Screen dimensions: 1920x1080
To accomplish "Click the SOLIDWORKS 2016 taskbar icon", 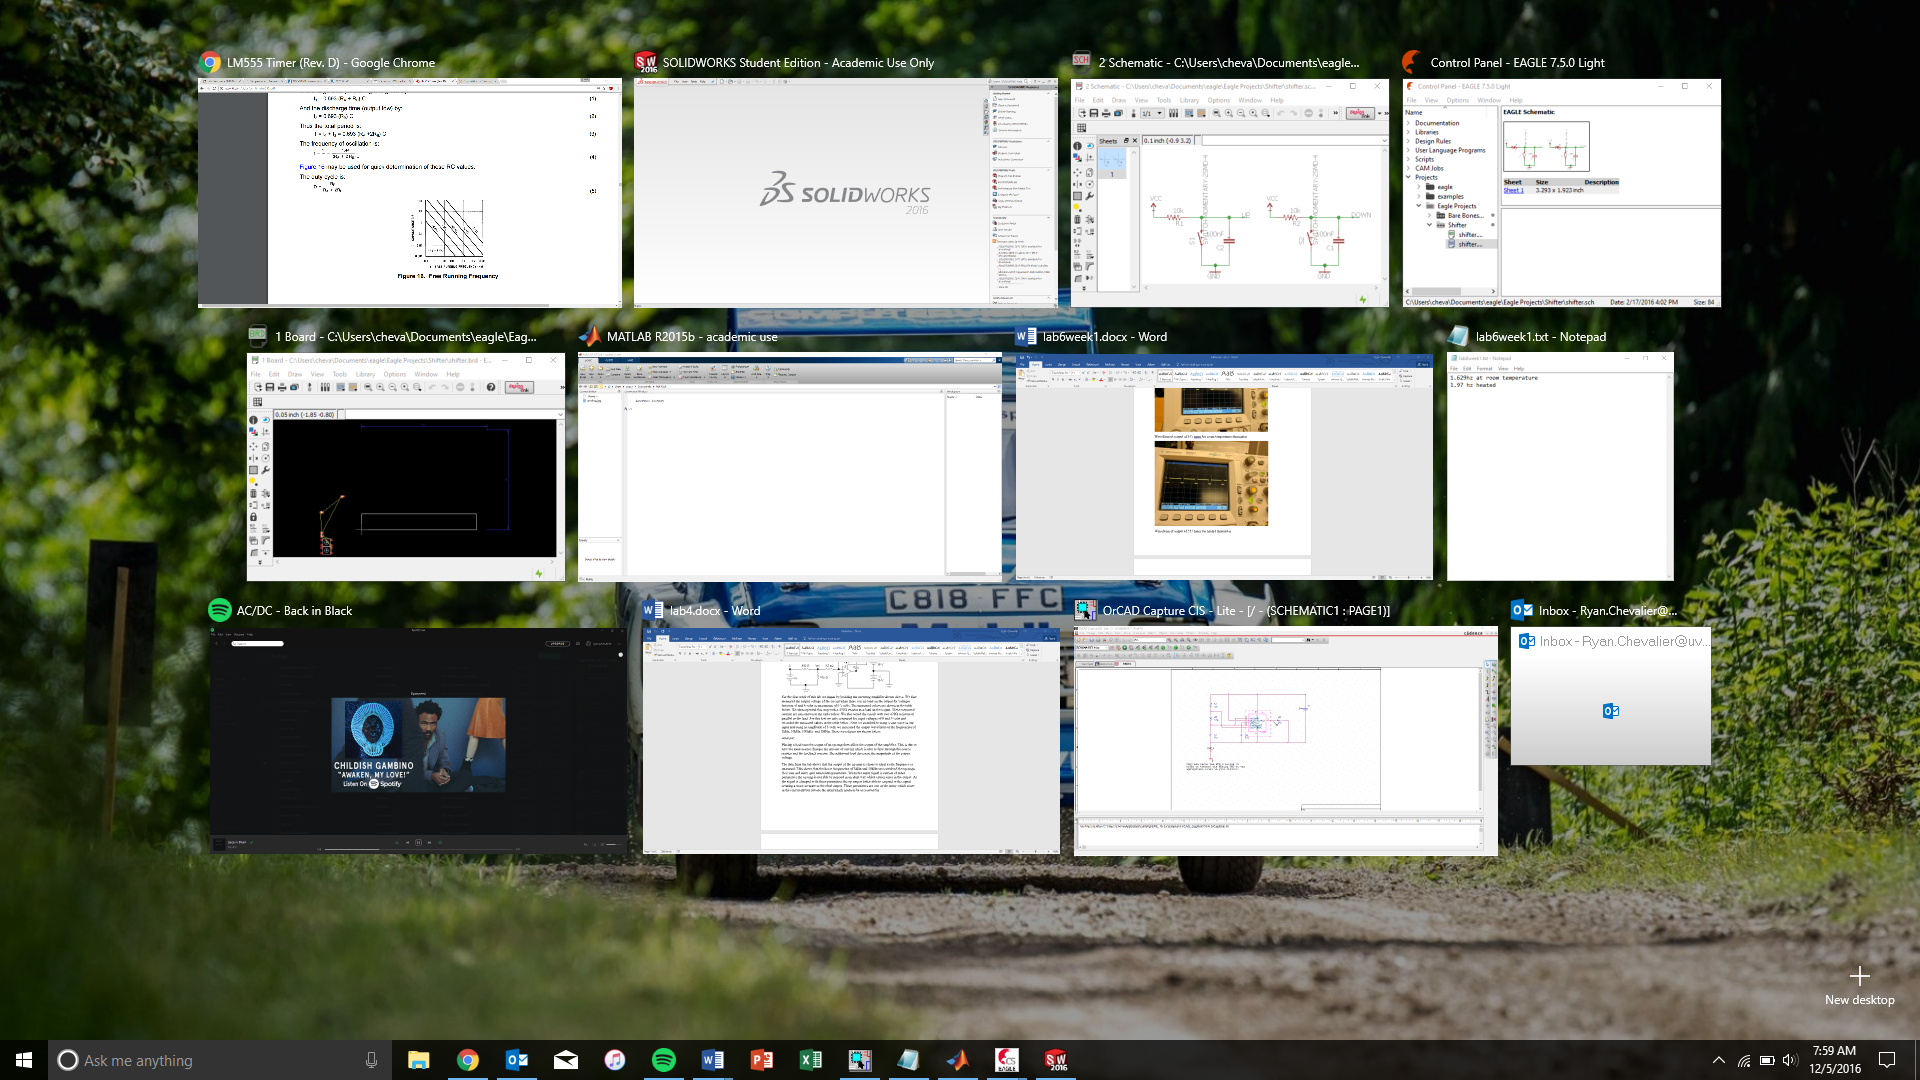I will click(1055, 1060).
